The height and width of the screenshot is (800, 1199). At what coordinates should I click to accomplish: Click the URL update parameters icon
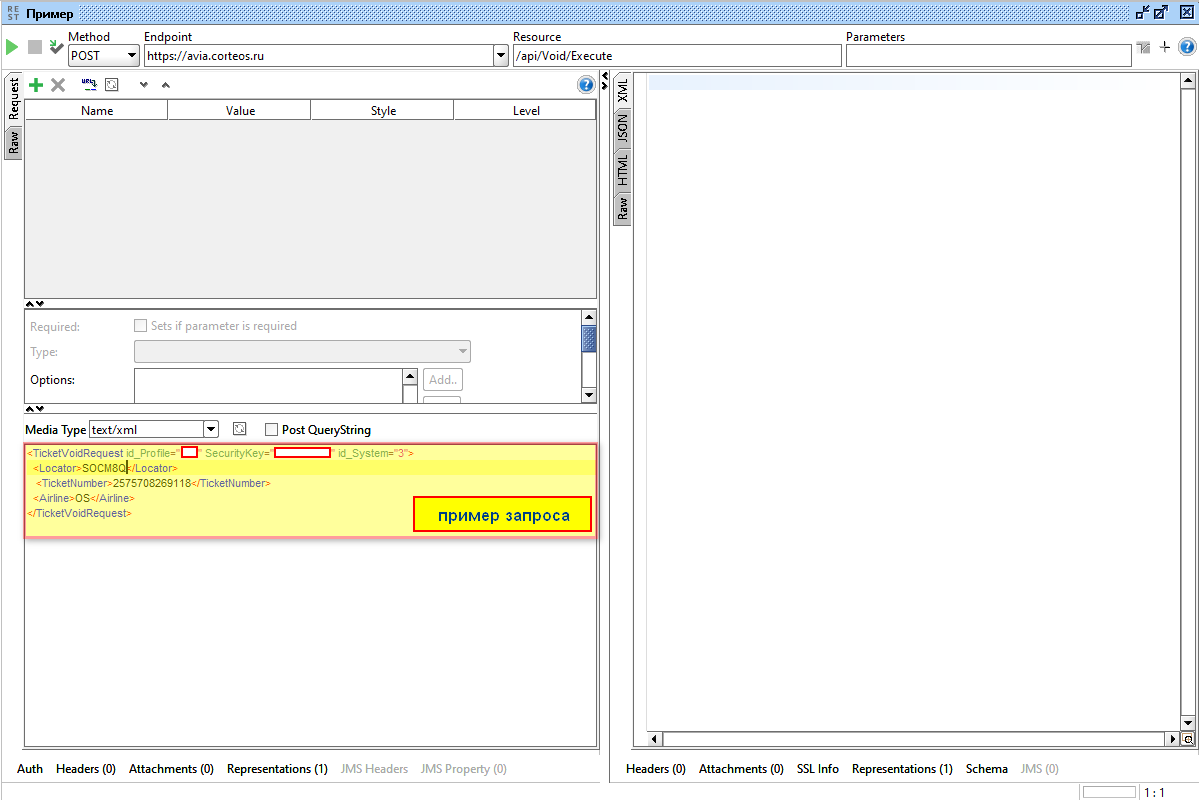click(x=89, y=85)
